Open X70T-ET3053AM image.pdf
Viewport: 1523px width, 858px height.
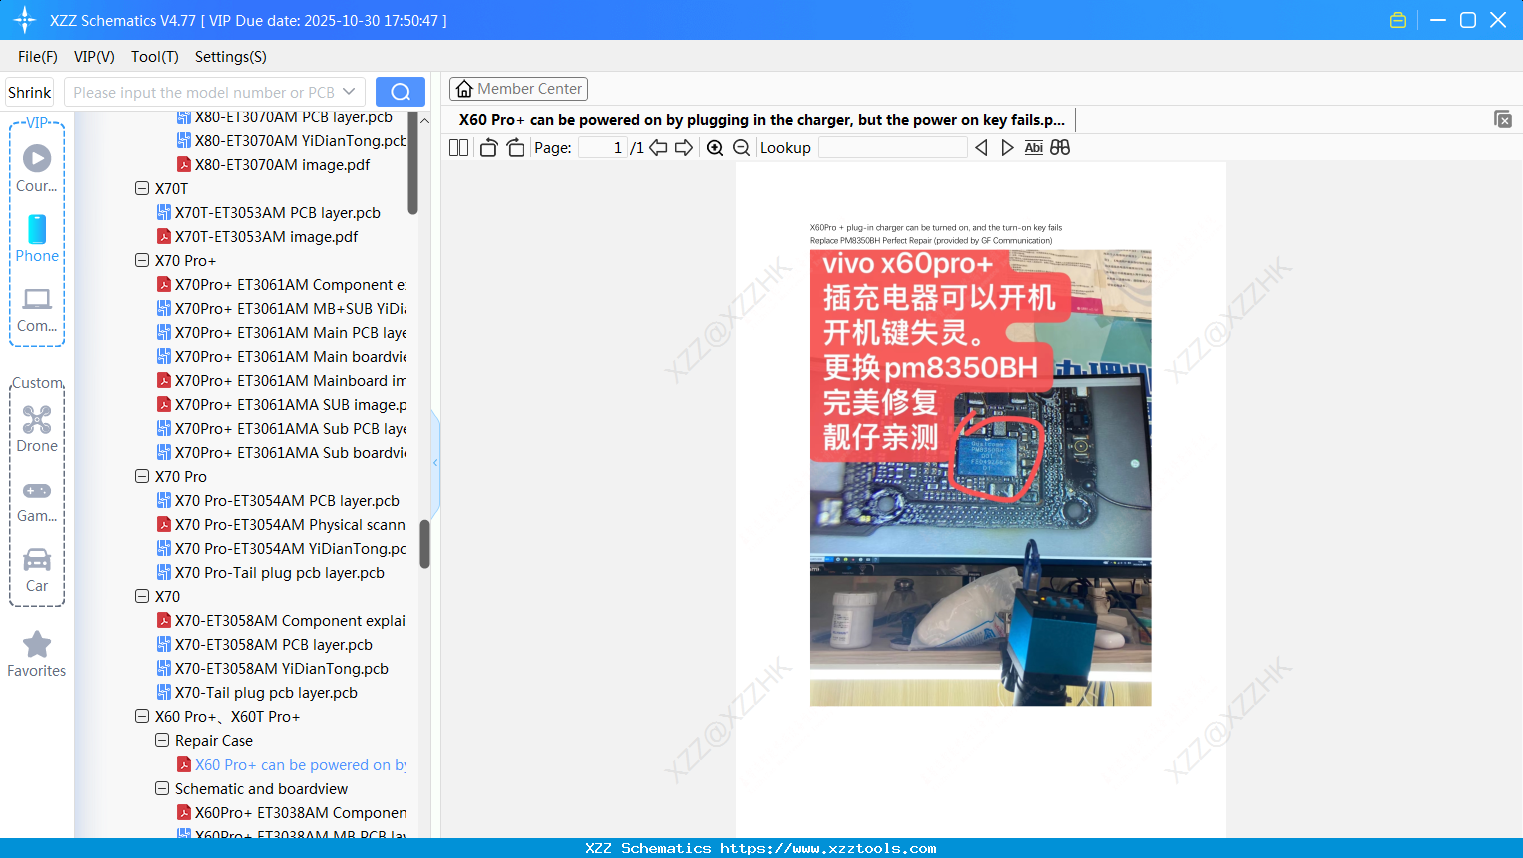point(257,236)
